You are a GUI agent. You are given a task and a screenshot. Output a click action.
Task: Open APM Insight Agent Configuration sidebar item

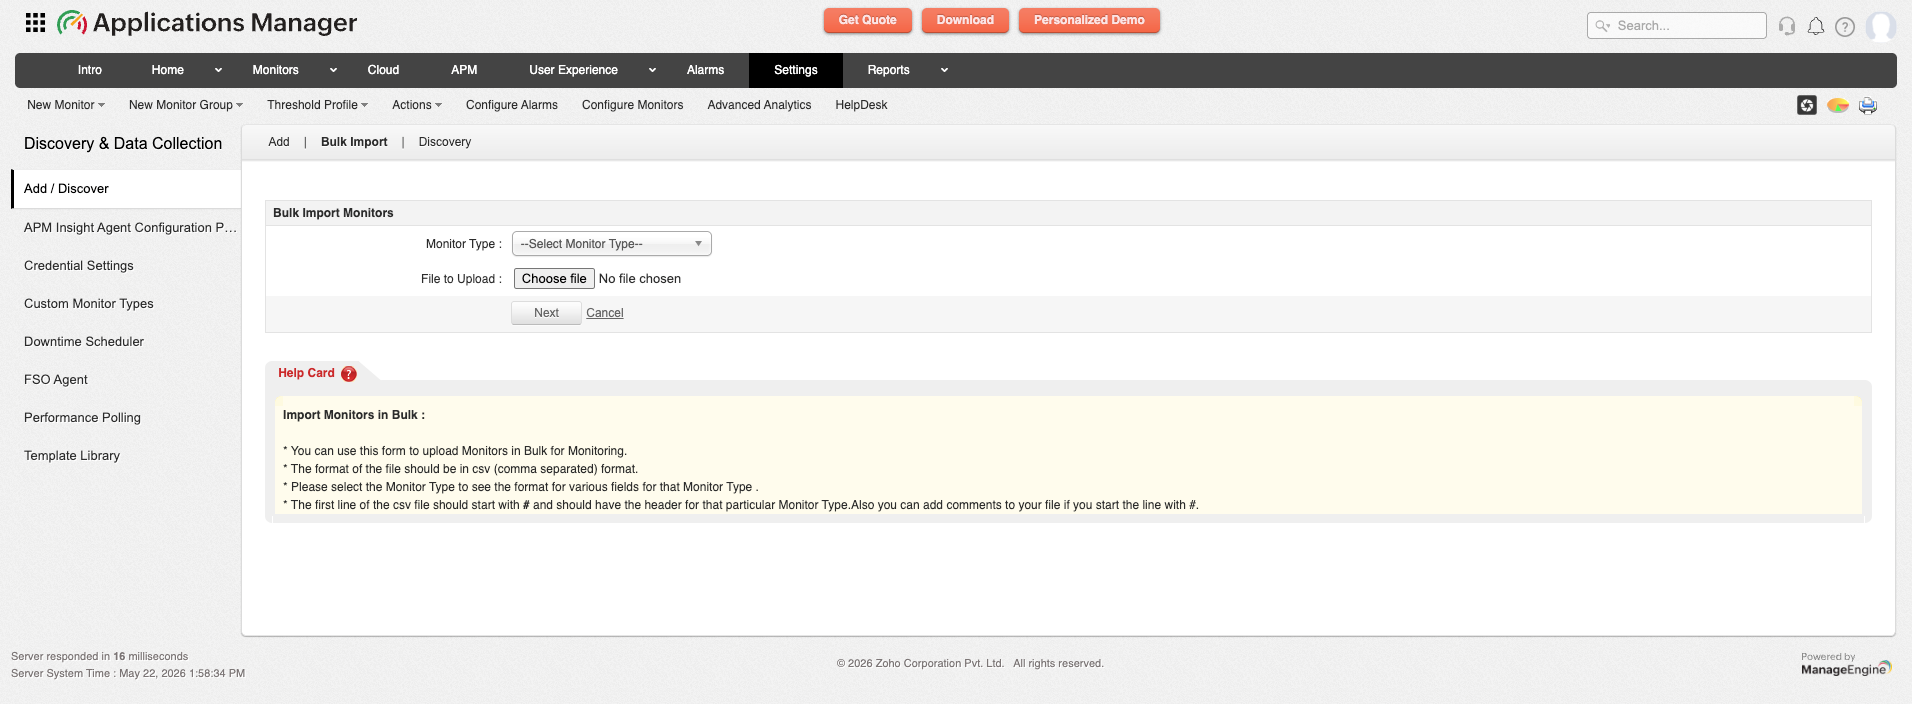130,228
